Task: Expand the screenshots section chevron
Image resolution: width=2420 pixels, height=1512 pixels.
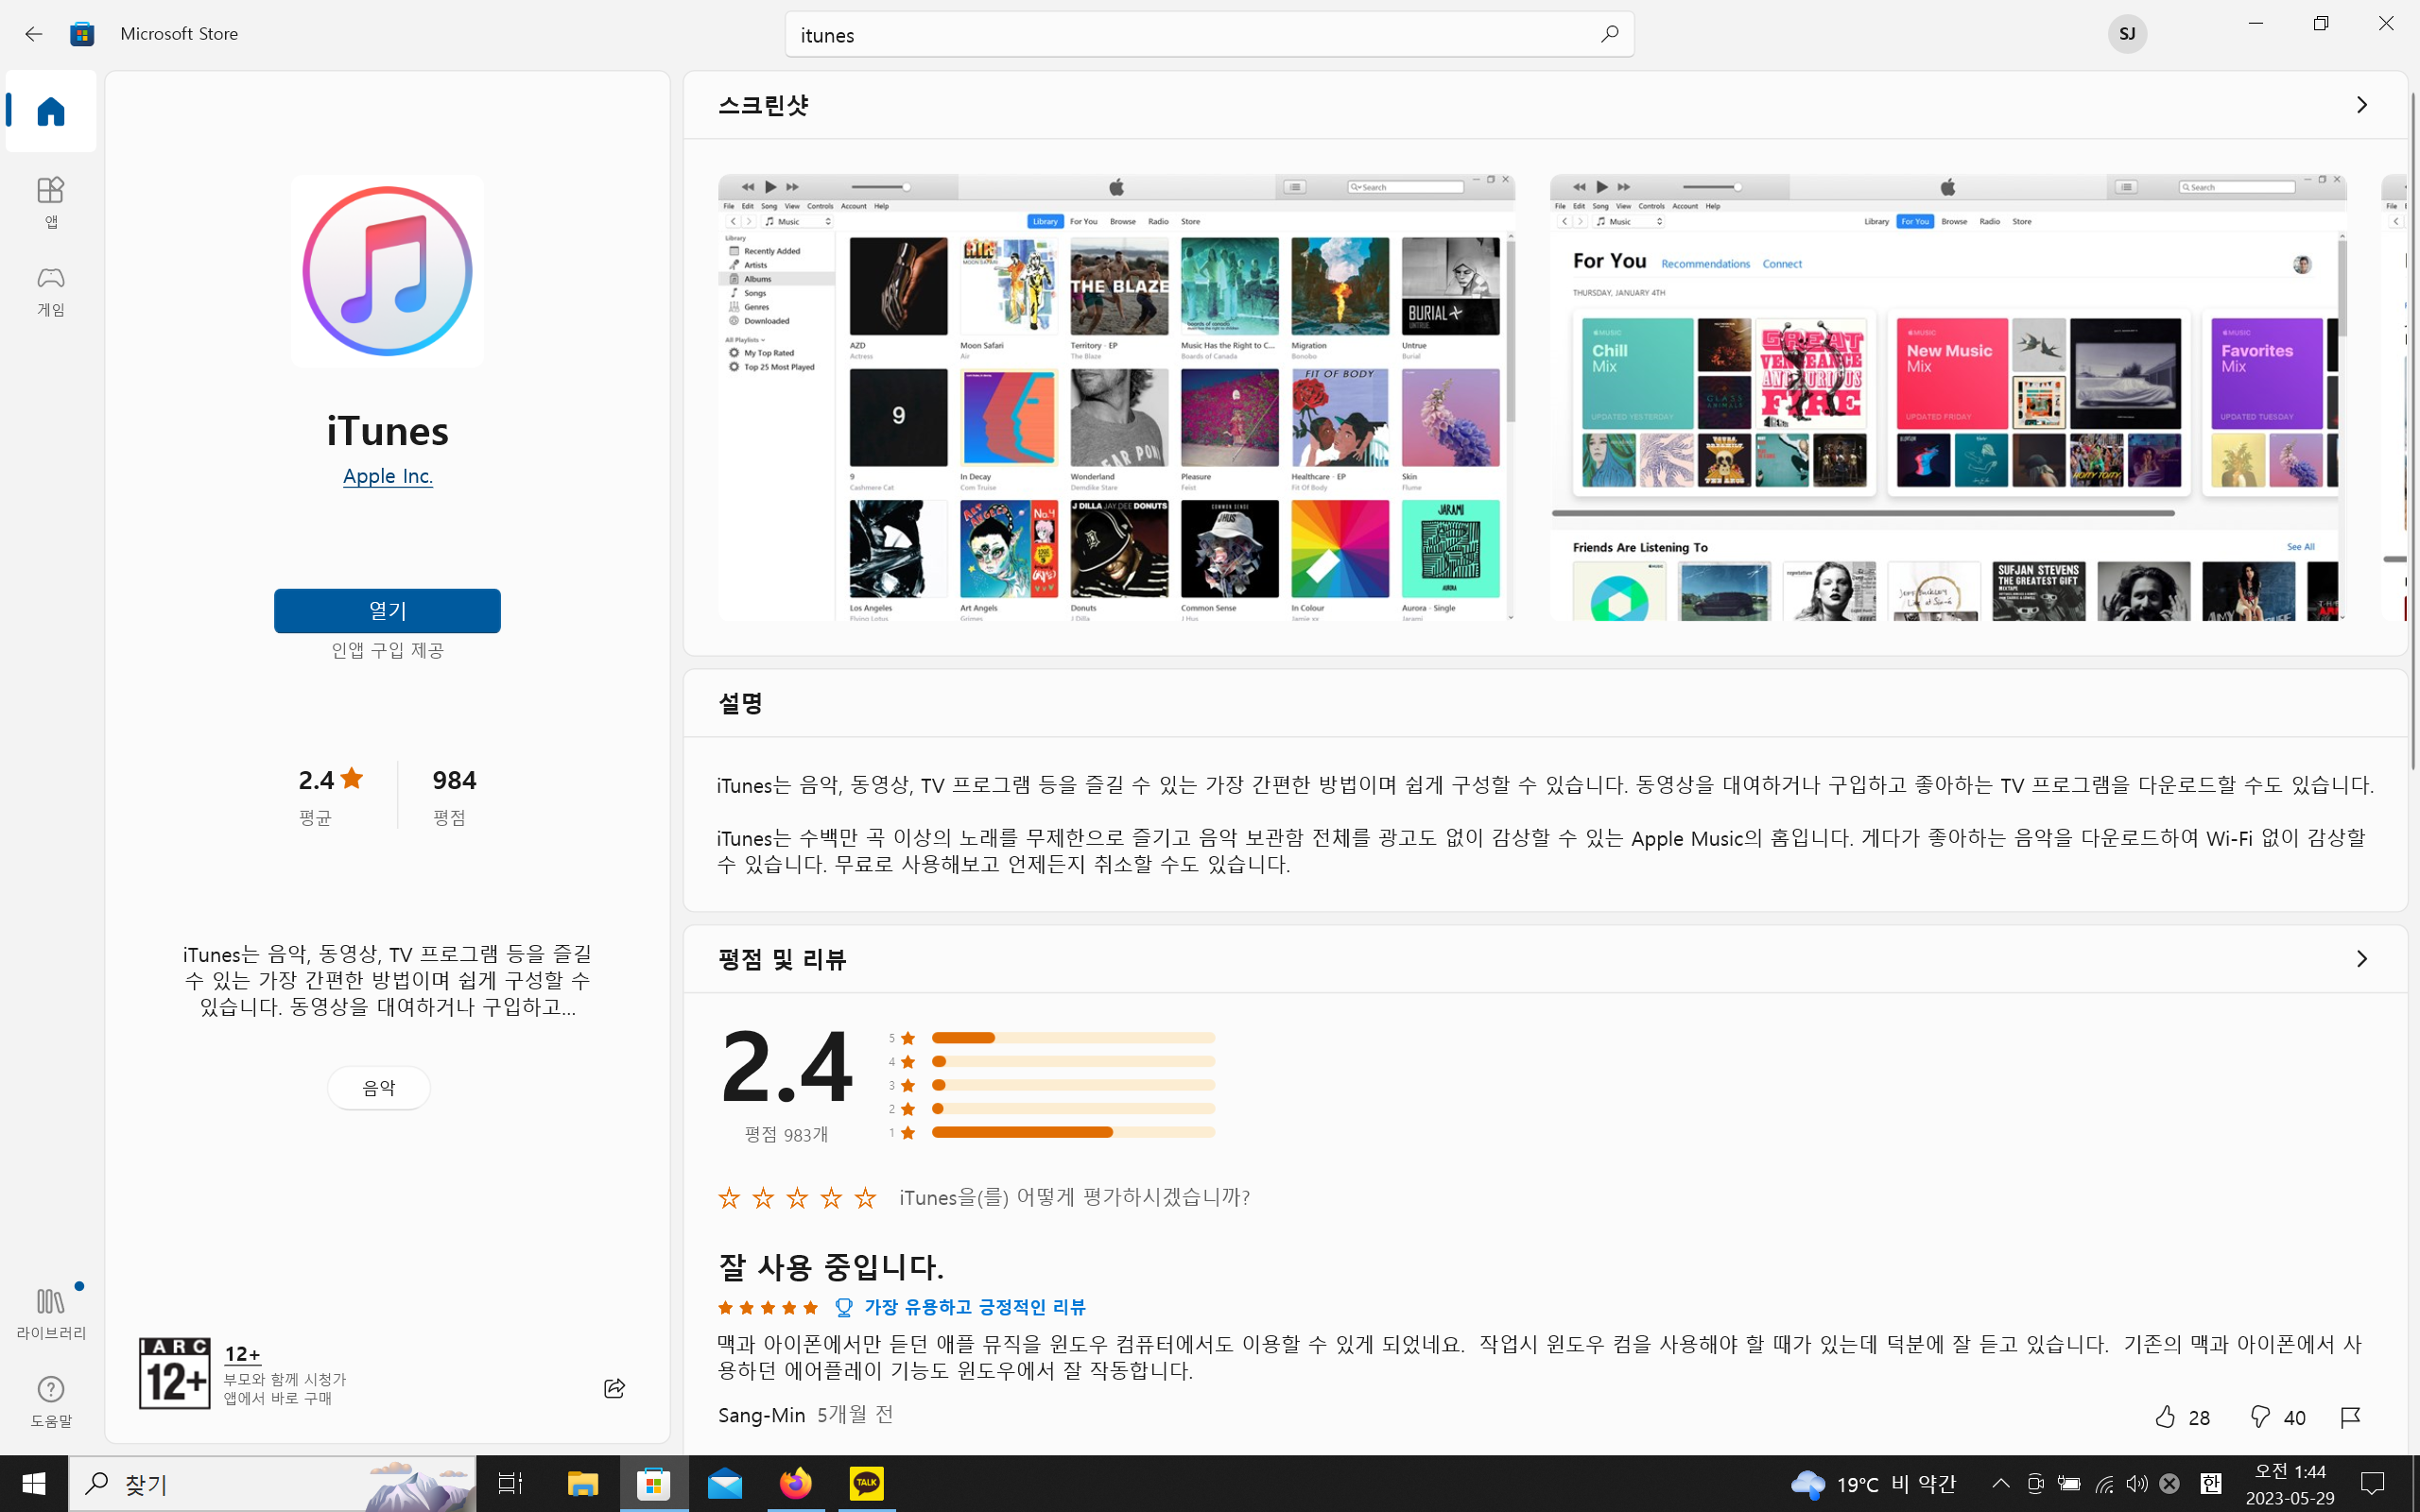Action: point(2361,105)
